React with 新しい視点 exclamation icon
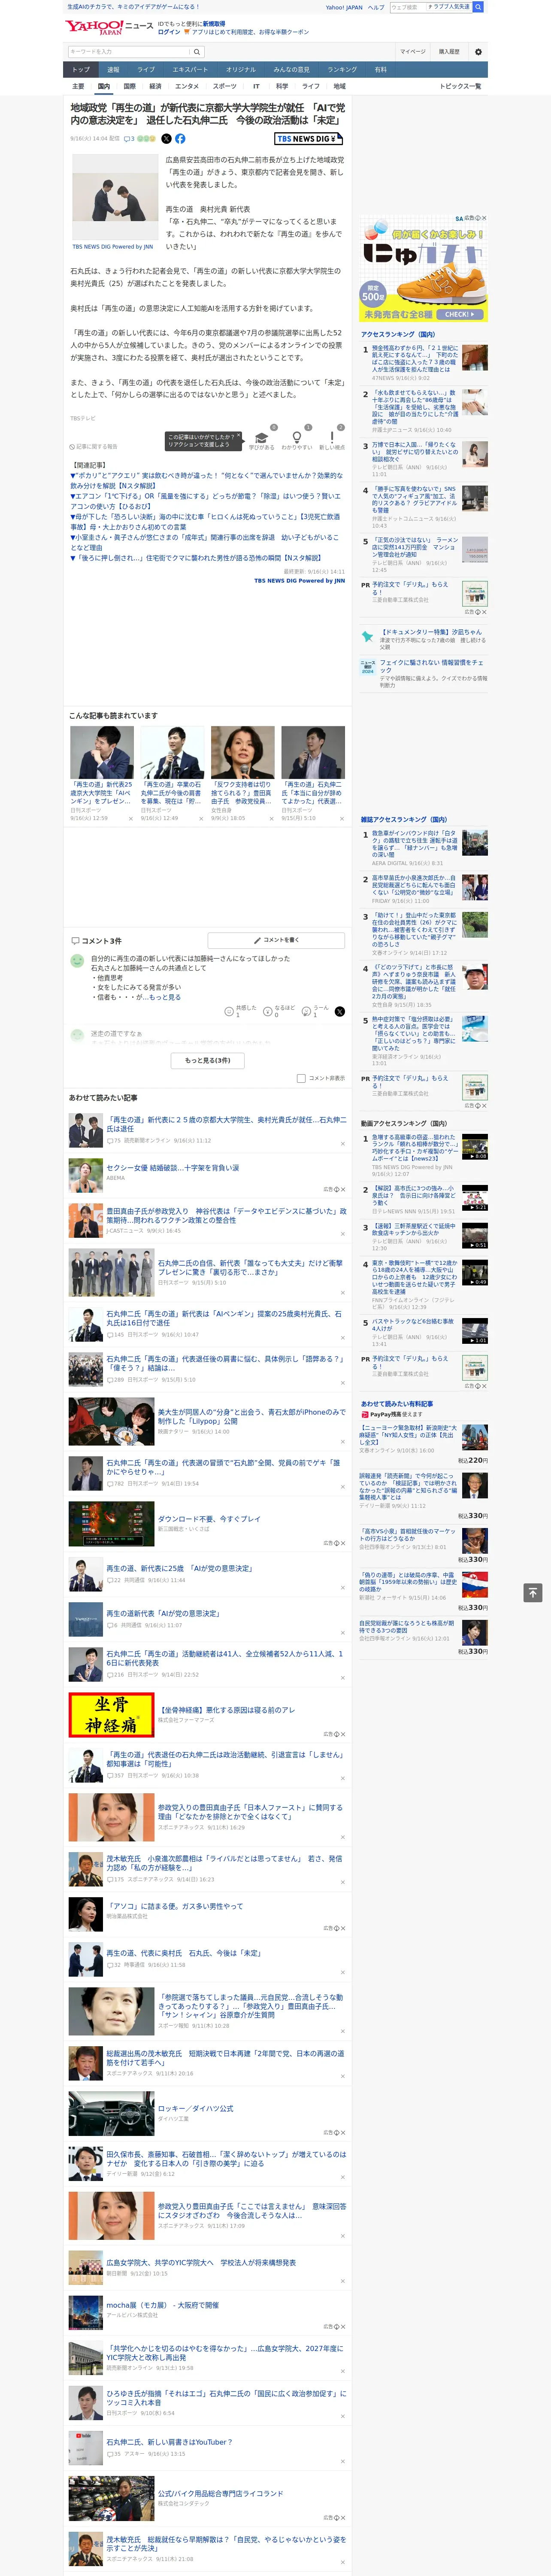The width and height of the screenshot is (551, 2576). tap(332, 438)
